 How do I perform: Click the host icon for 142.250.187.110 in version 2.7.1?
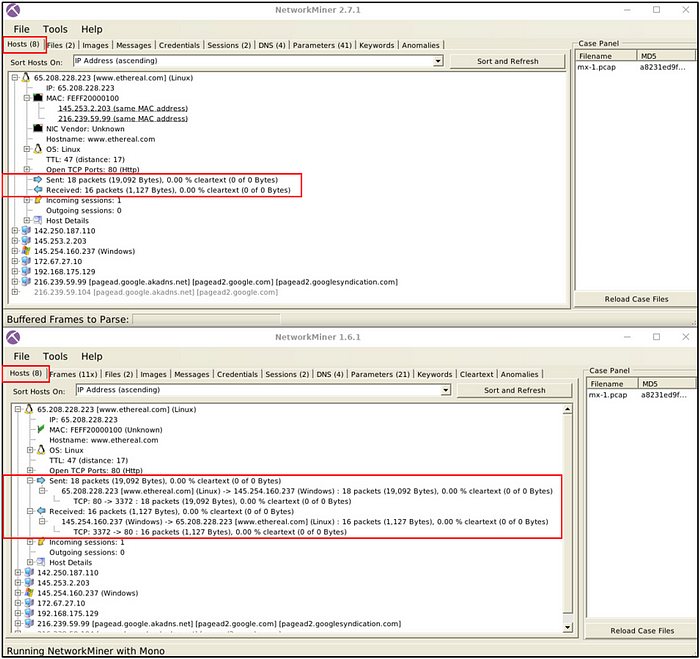point(26,231)
